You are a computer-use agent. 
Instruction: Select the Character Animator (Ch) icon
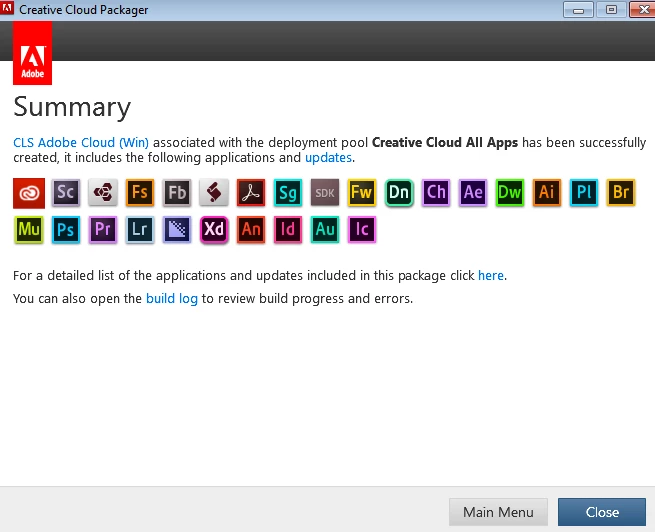[436, 193]
